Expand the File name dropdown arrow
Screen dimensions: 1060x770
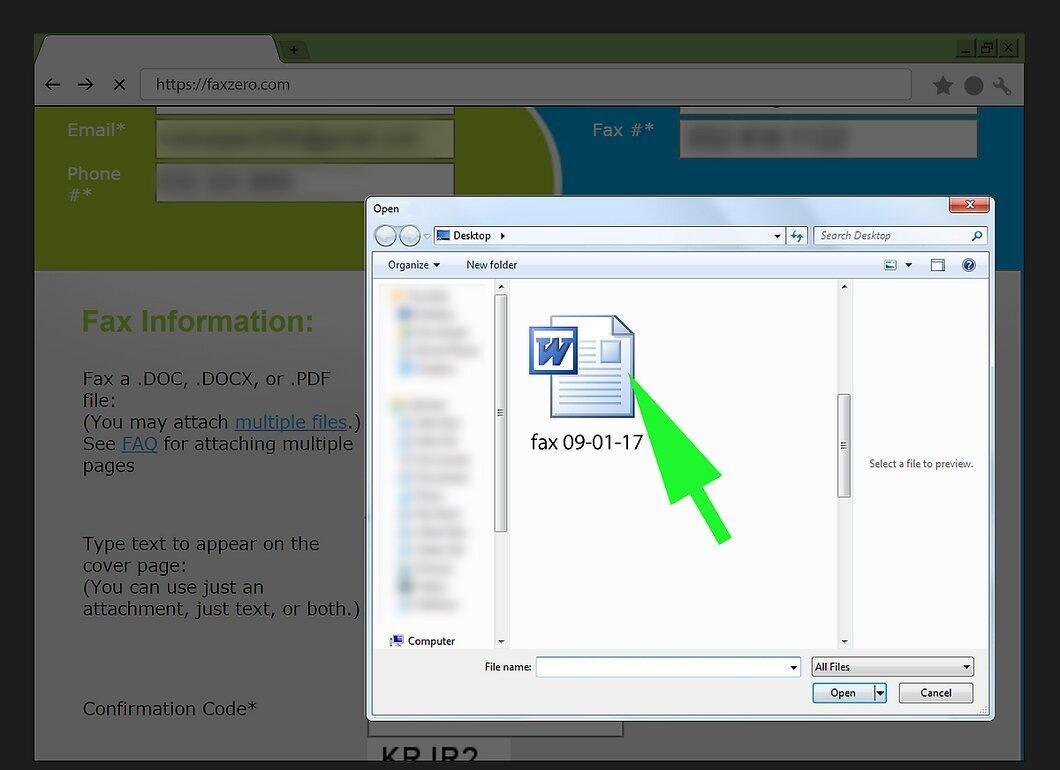point(794,668)
